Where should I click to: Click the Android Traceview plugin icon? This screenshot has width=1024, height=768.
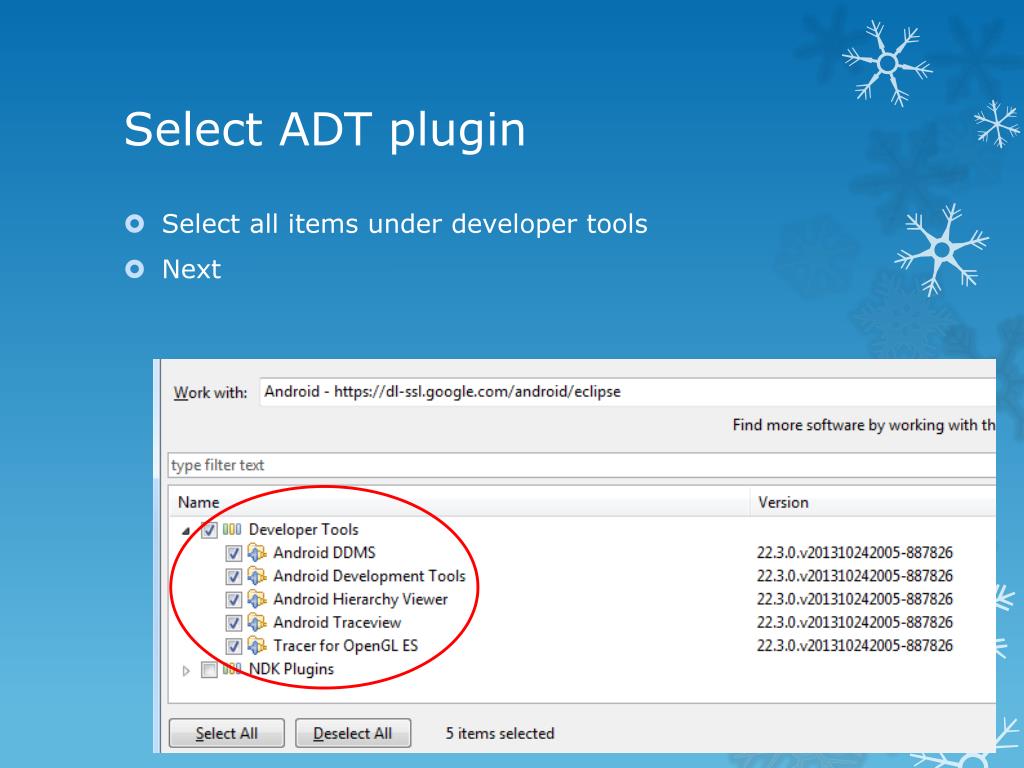coord(257,622)
